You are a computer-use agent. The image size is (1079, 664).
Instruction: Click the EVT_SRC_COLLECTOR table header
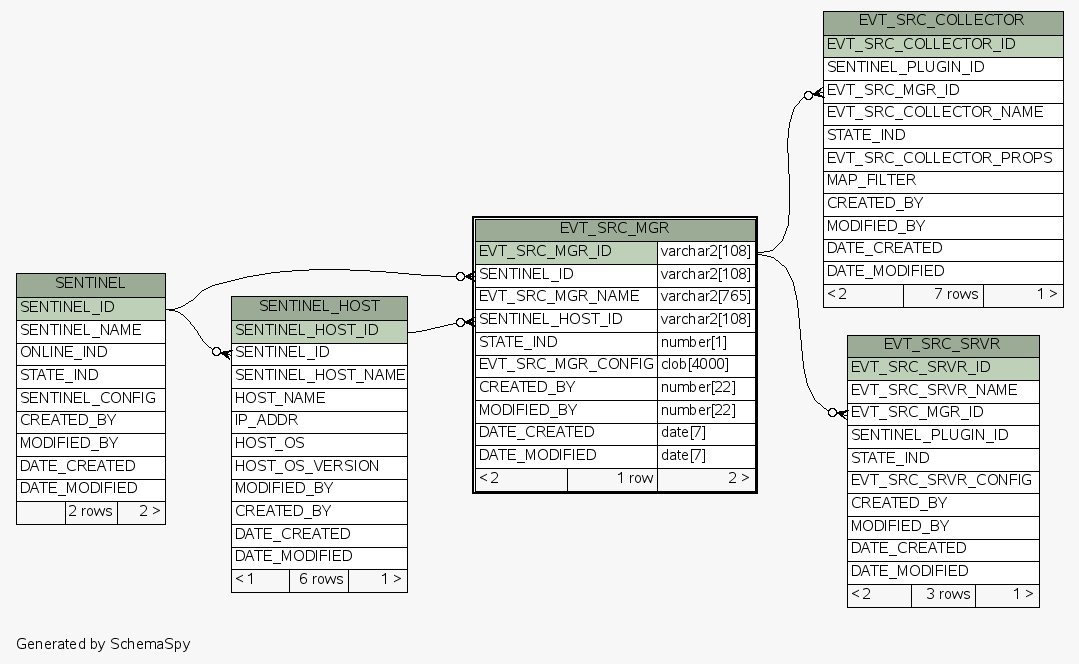coord(942,21)
